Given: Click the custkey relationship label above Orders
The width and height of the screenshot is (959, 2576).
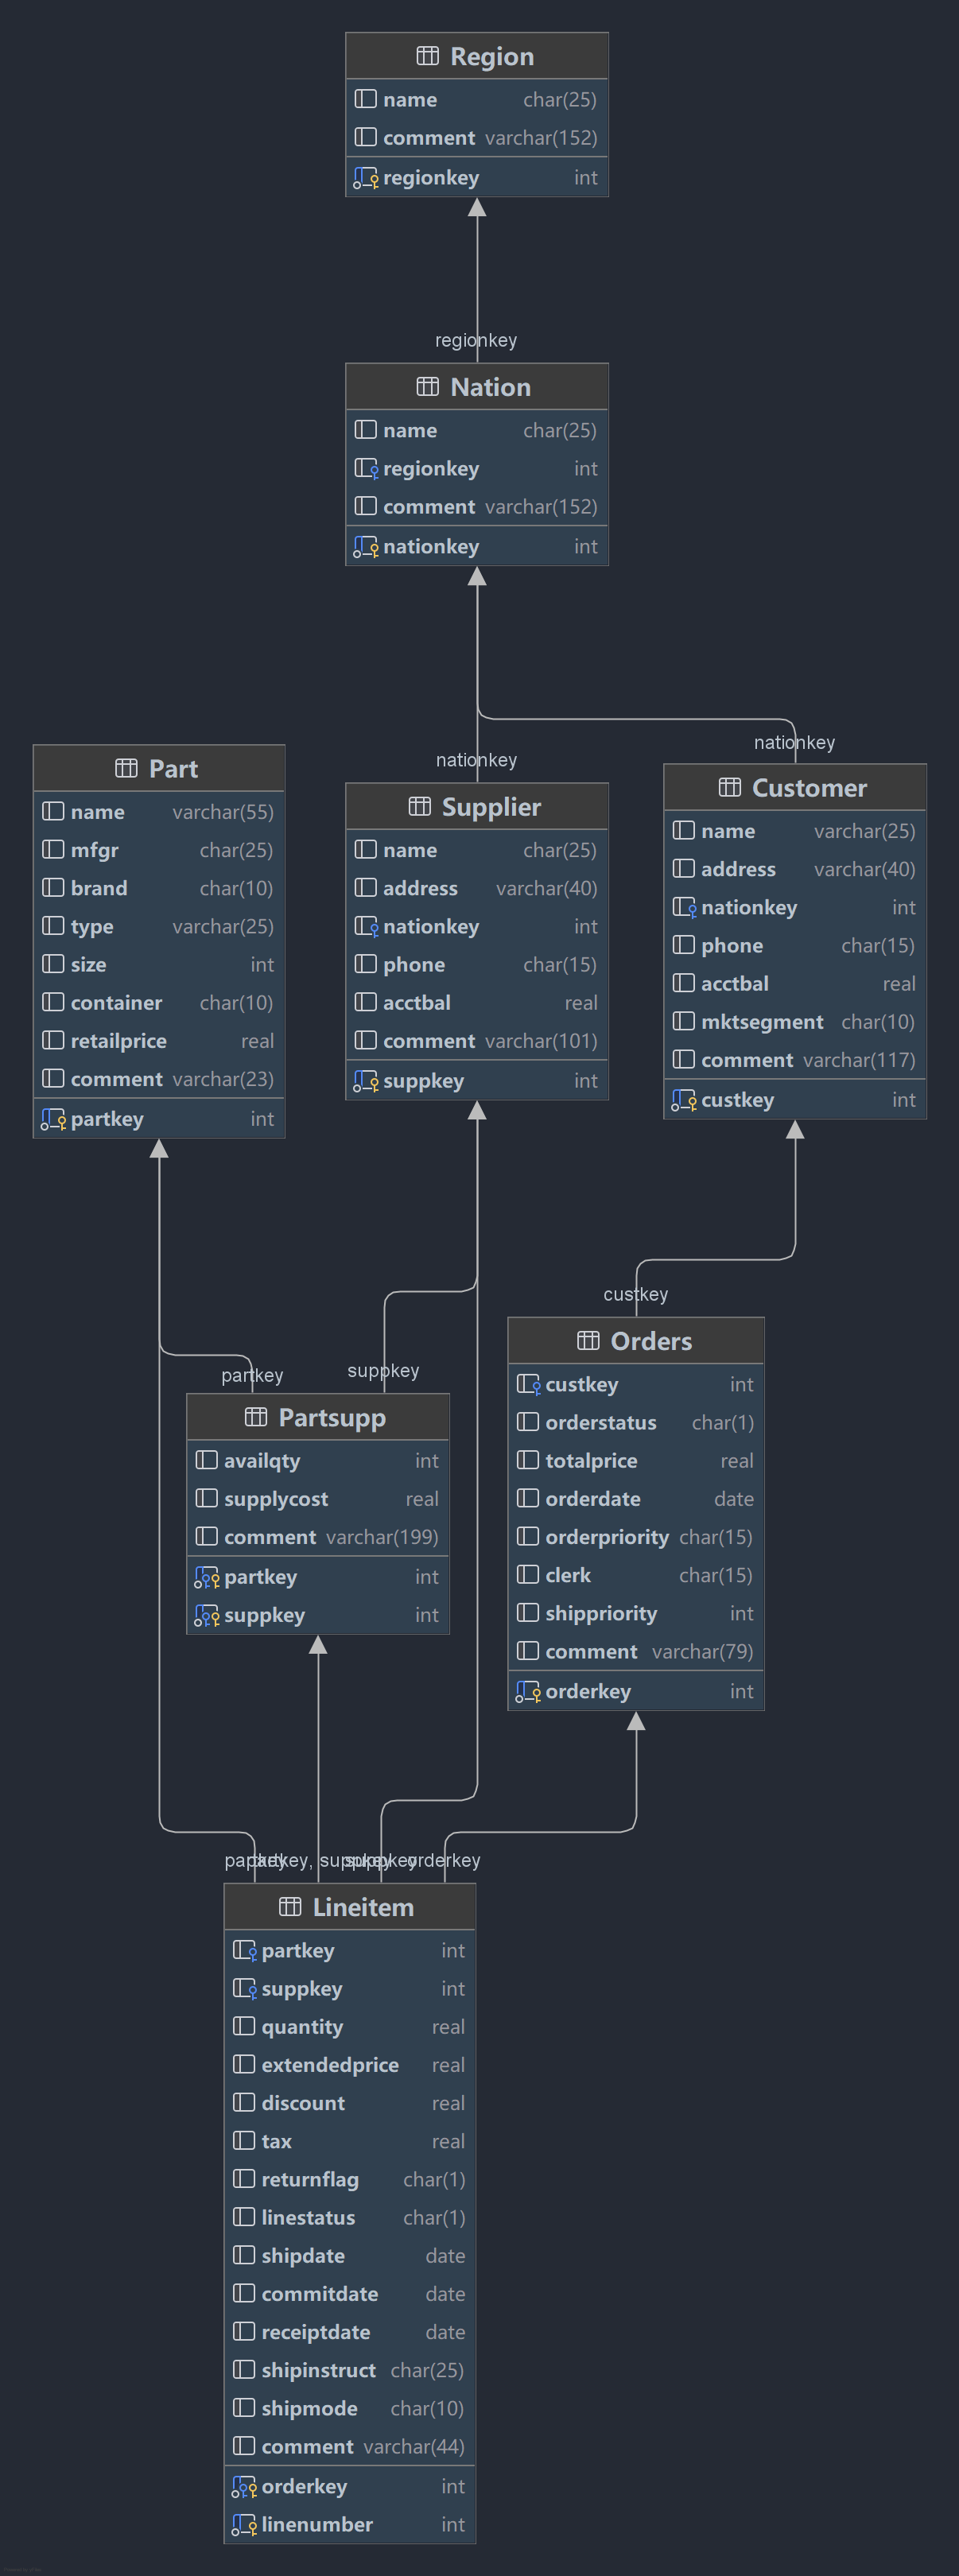Looking at the screenshot, I should 635,1294.
